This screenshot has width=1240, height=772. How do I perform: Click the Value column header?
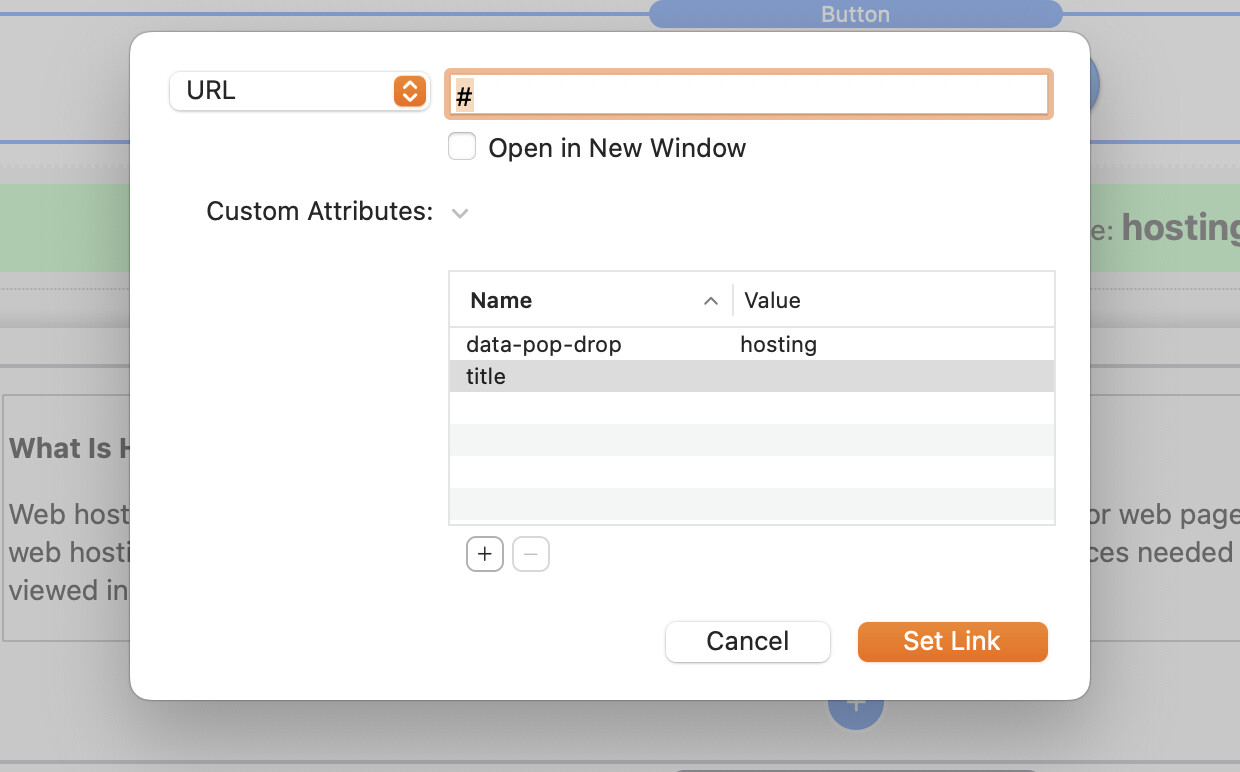point(893,300)
